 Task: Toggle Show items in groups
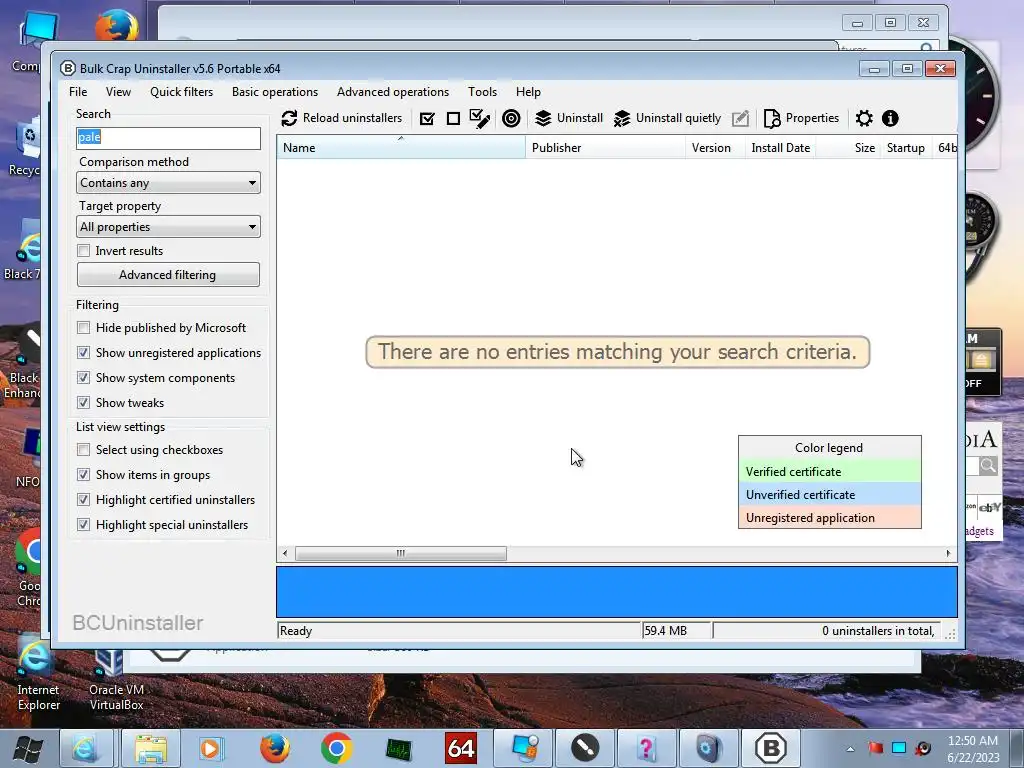click(84, 475)
